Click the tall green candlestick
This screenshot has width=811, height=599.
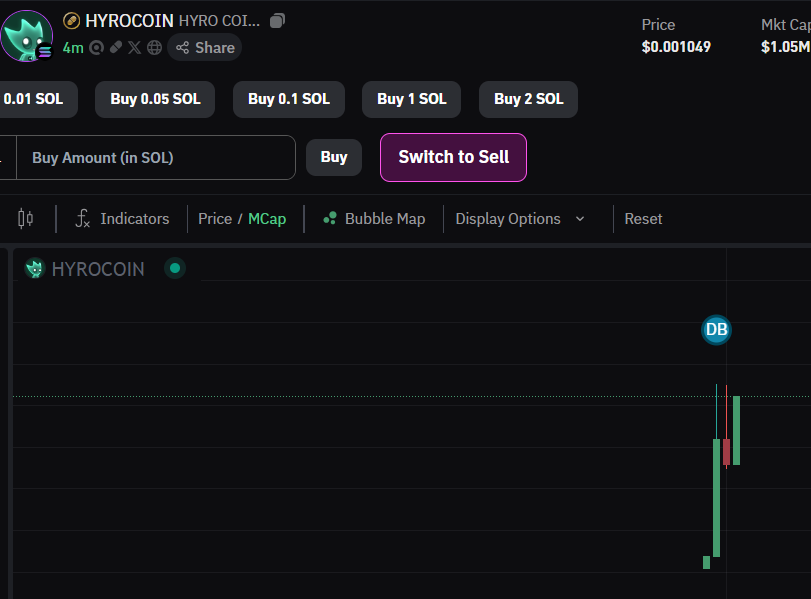click(x=716, y=498)
